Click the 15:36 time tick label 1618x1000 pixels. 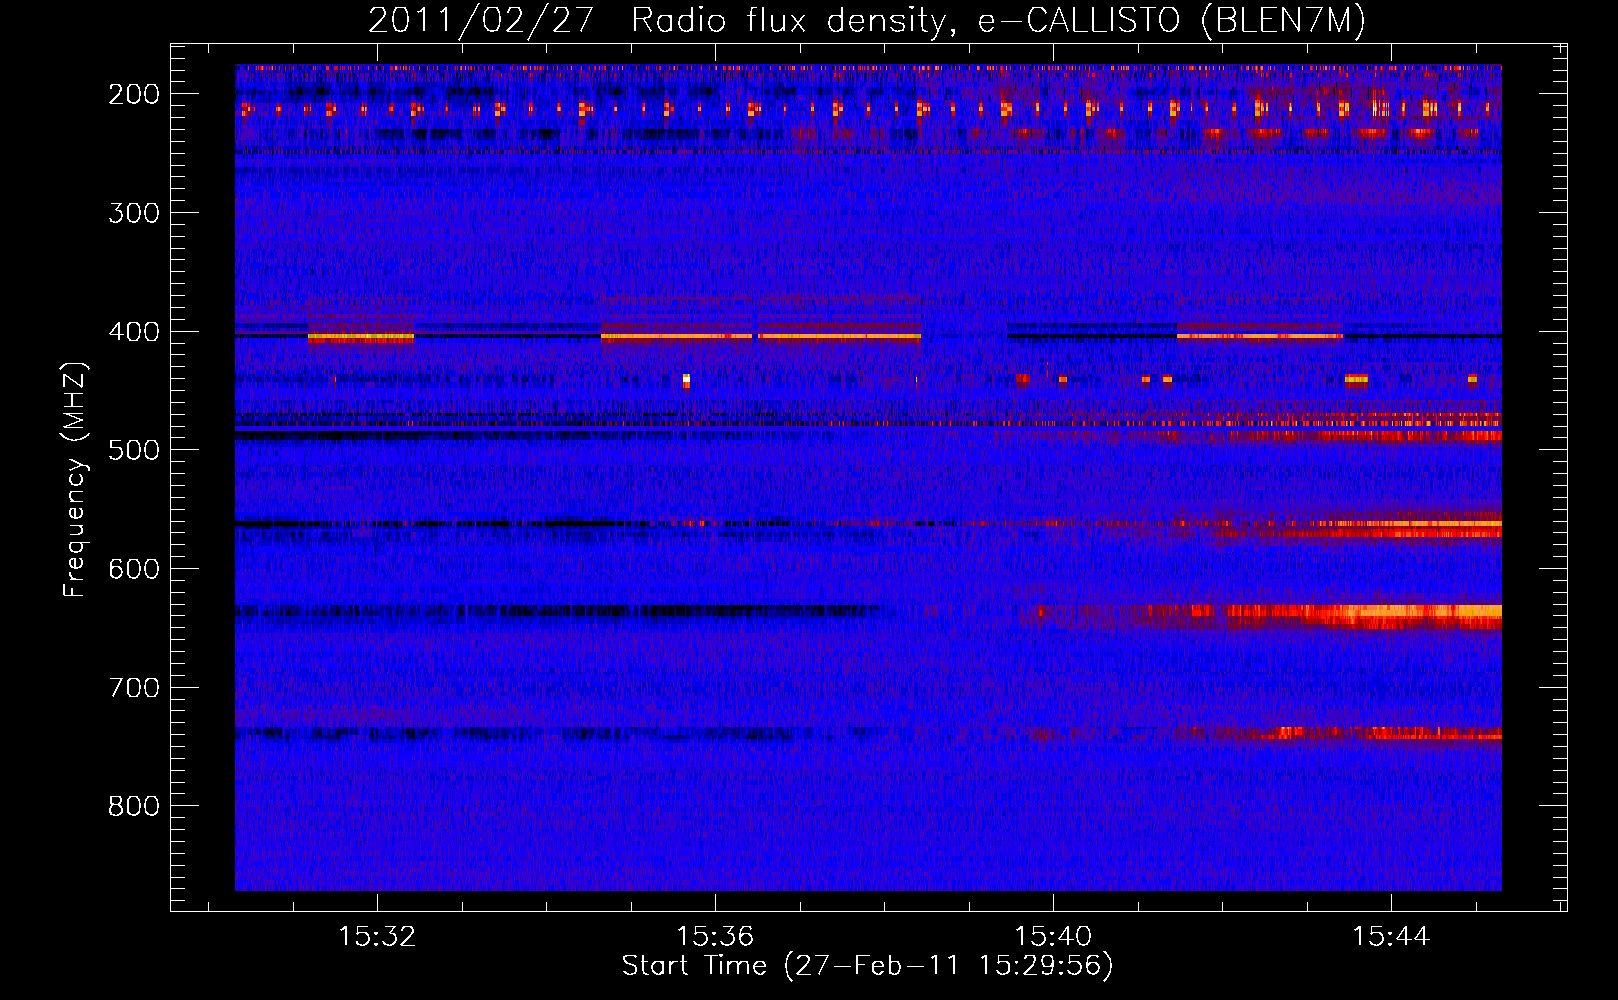715,937
